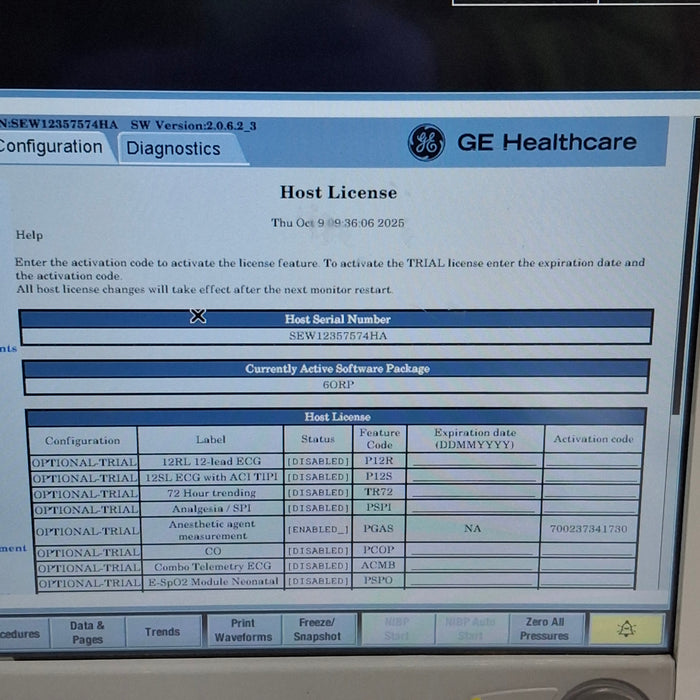Click Print Waveforms button
The image size is (700, 700).
pyautogui.click(x=243, y=630)
